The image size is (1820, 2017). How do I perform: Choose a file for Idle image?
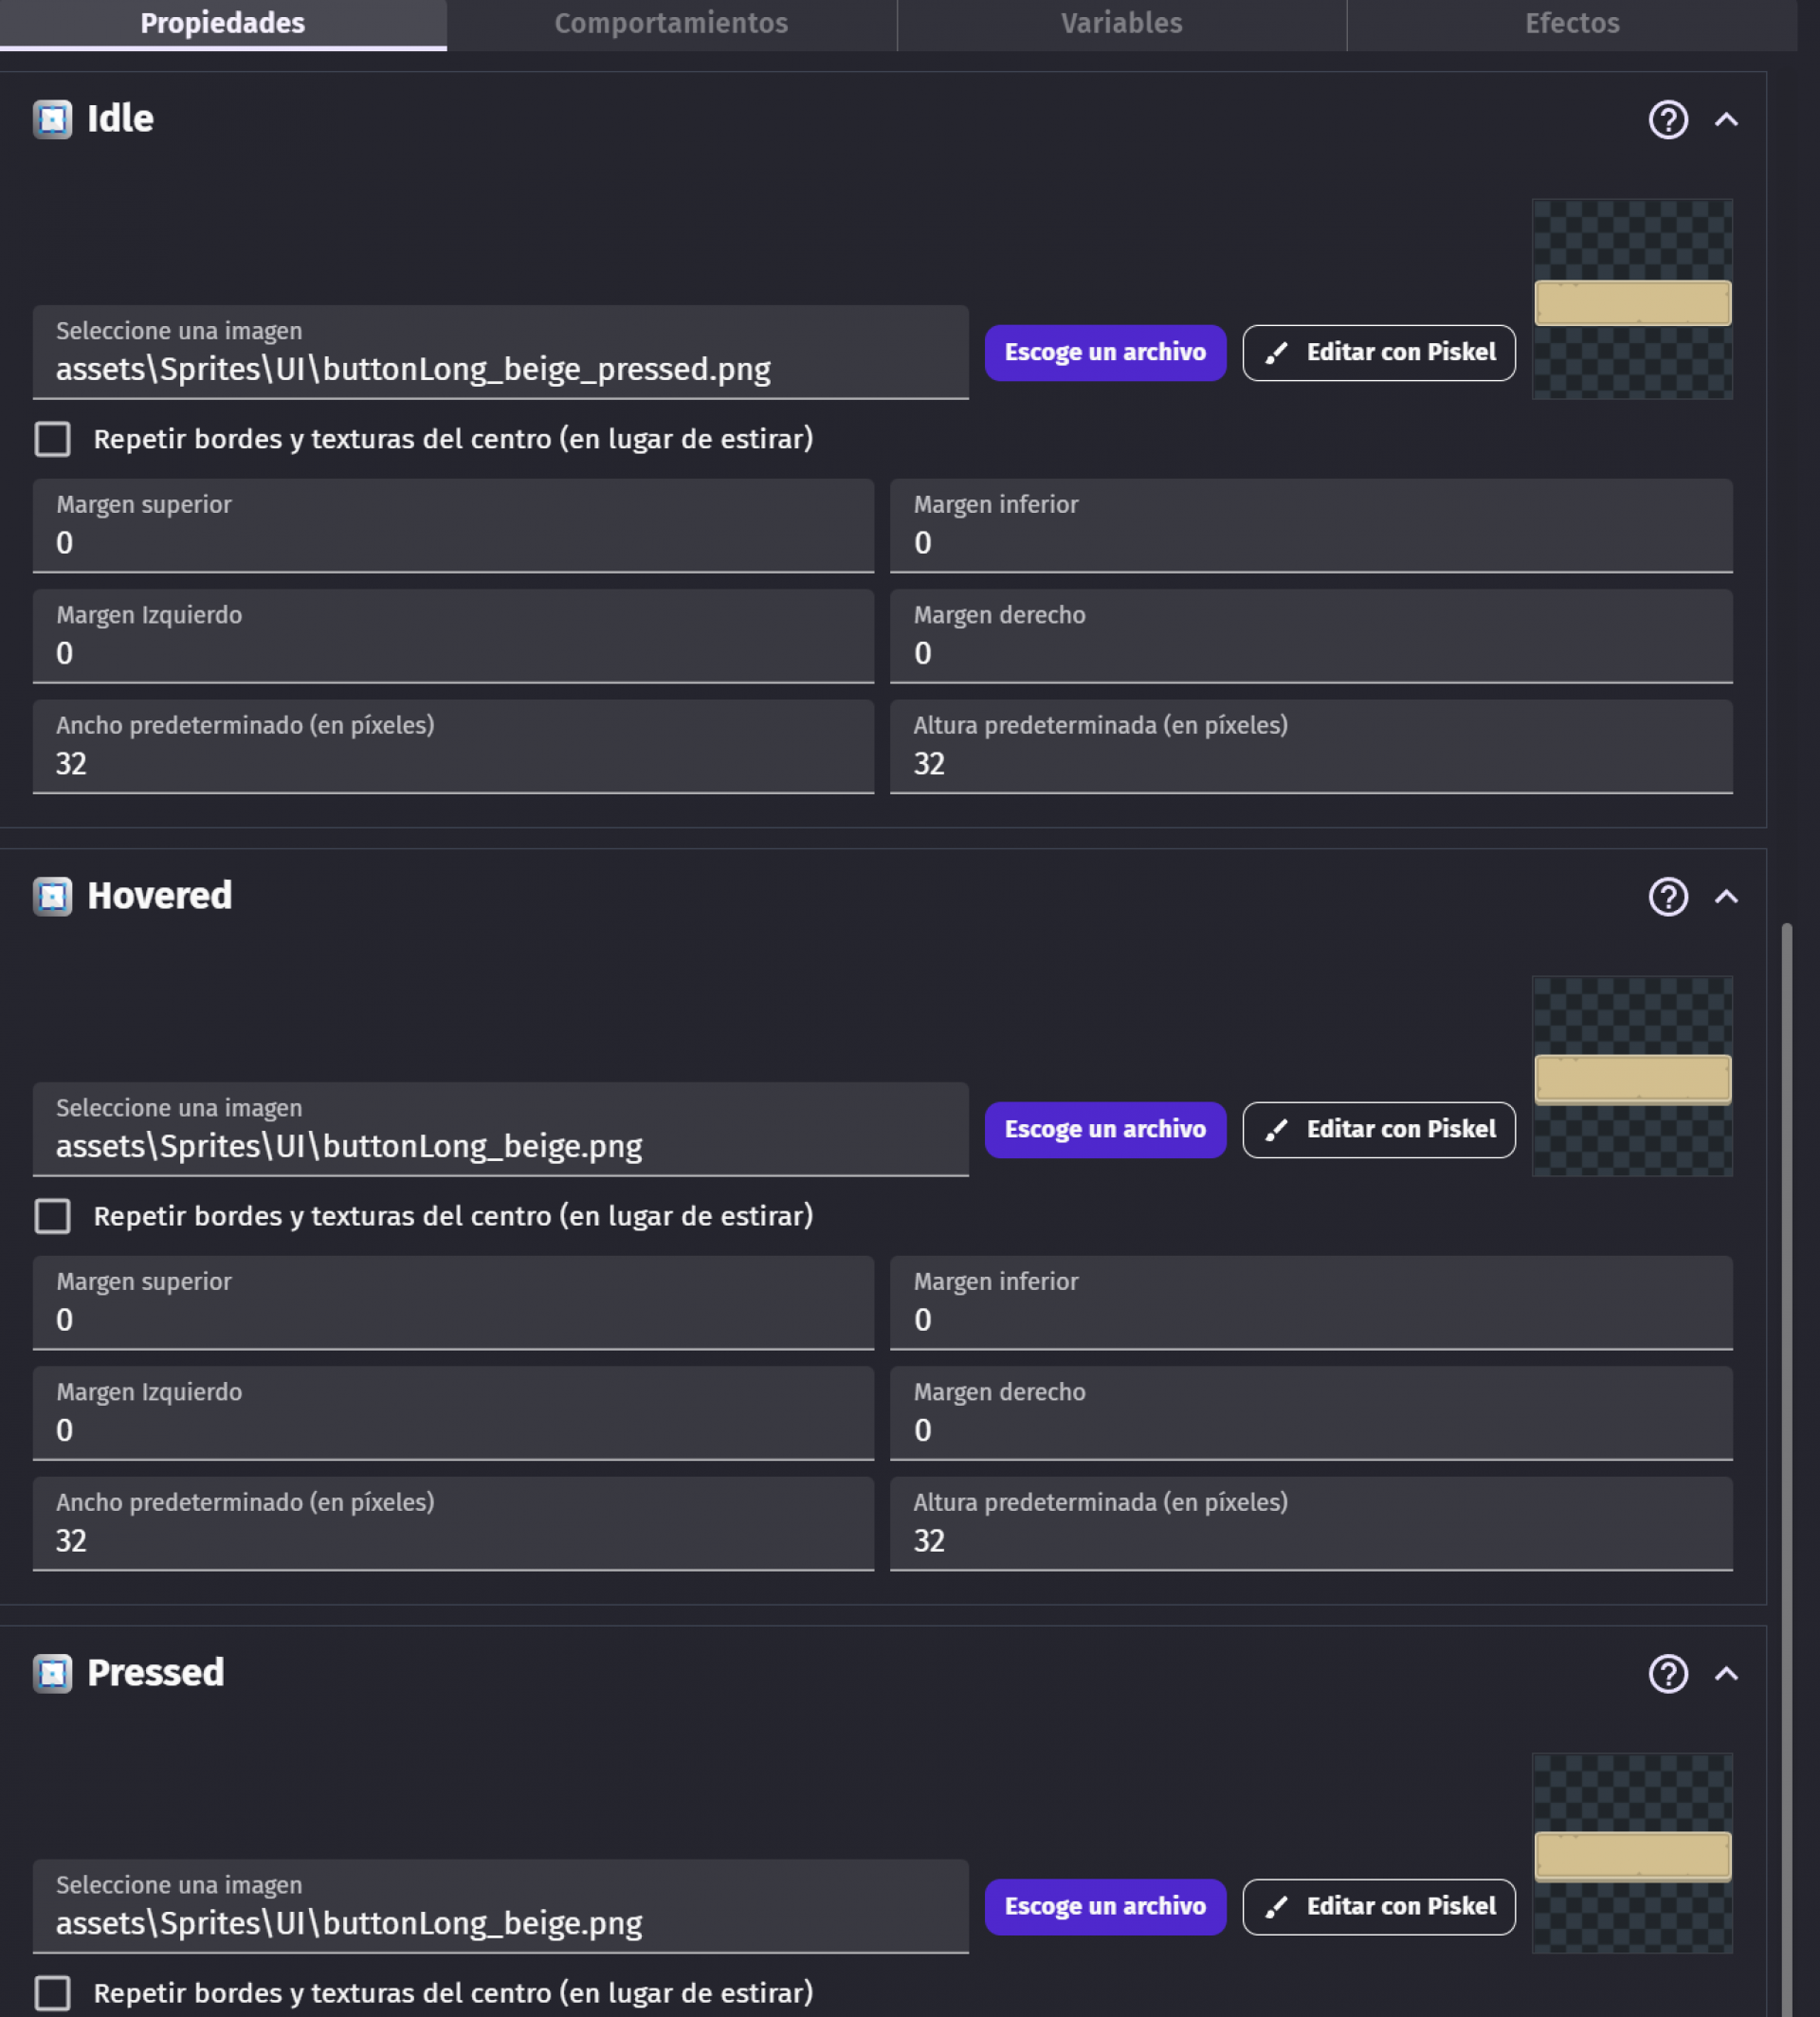tap(1105, 352)
